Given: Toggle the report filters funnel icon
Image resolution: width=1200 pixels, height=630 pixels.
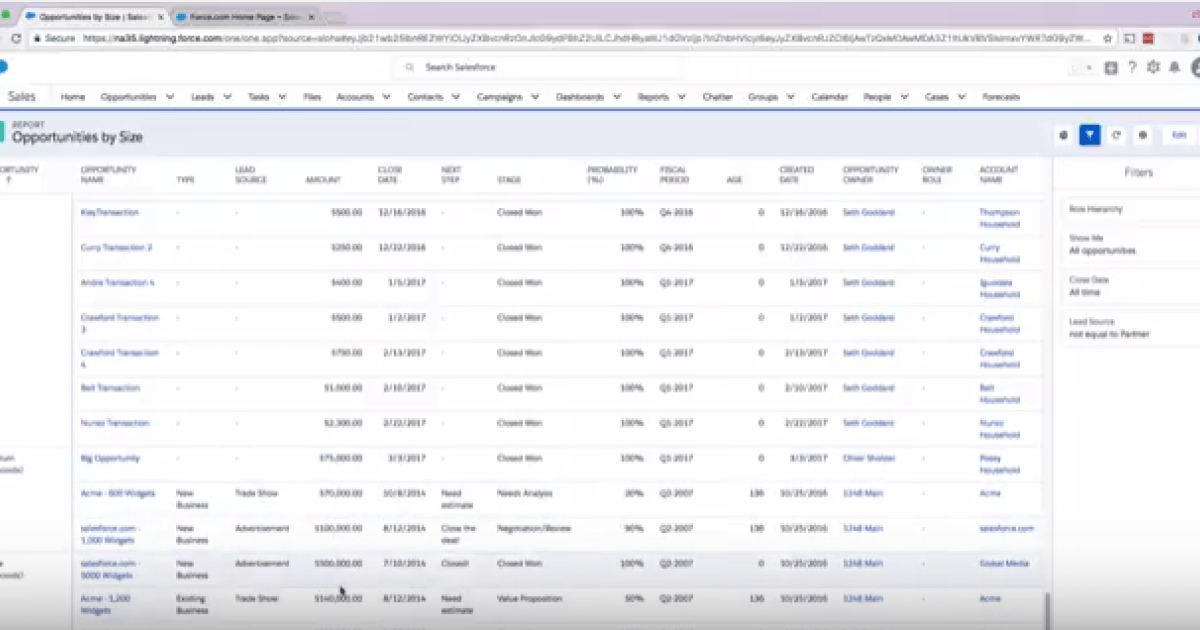Looking at the screenshot, I should 1090,135.
